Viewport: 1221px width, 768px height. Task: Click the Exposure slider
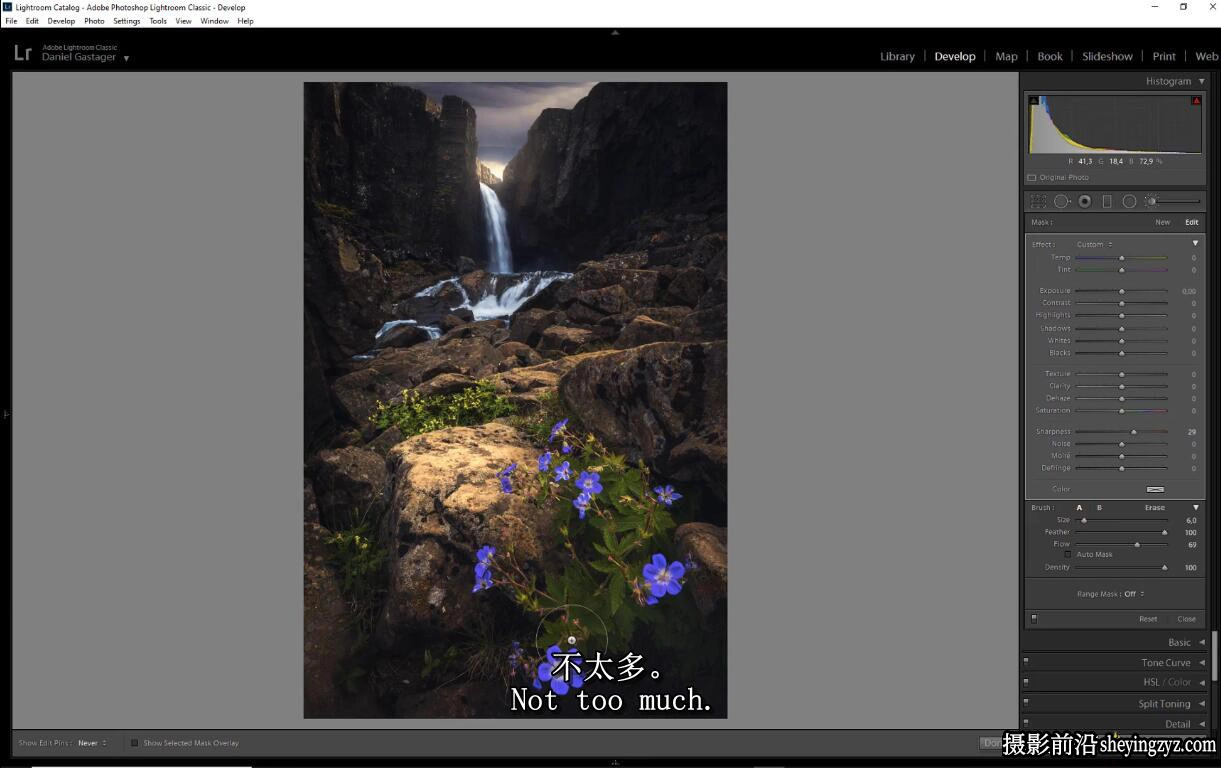pyautogui.click(x=1121, y=291)
